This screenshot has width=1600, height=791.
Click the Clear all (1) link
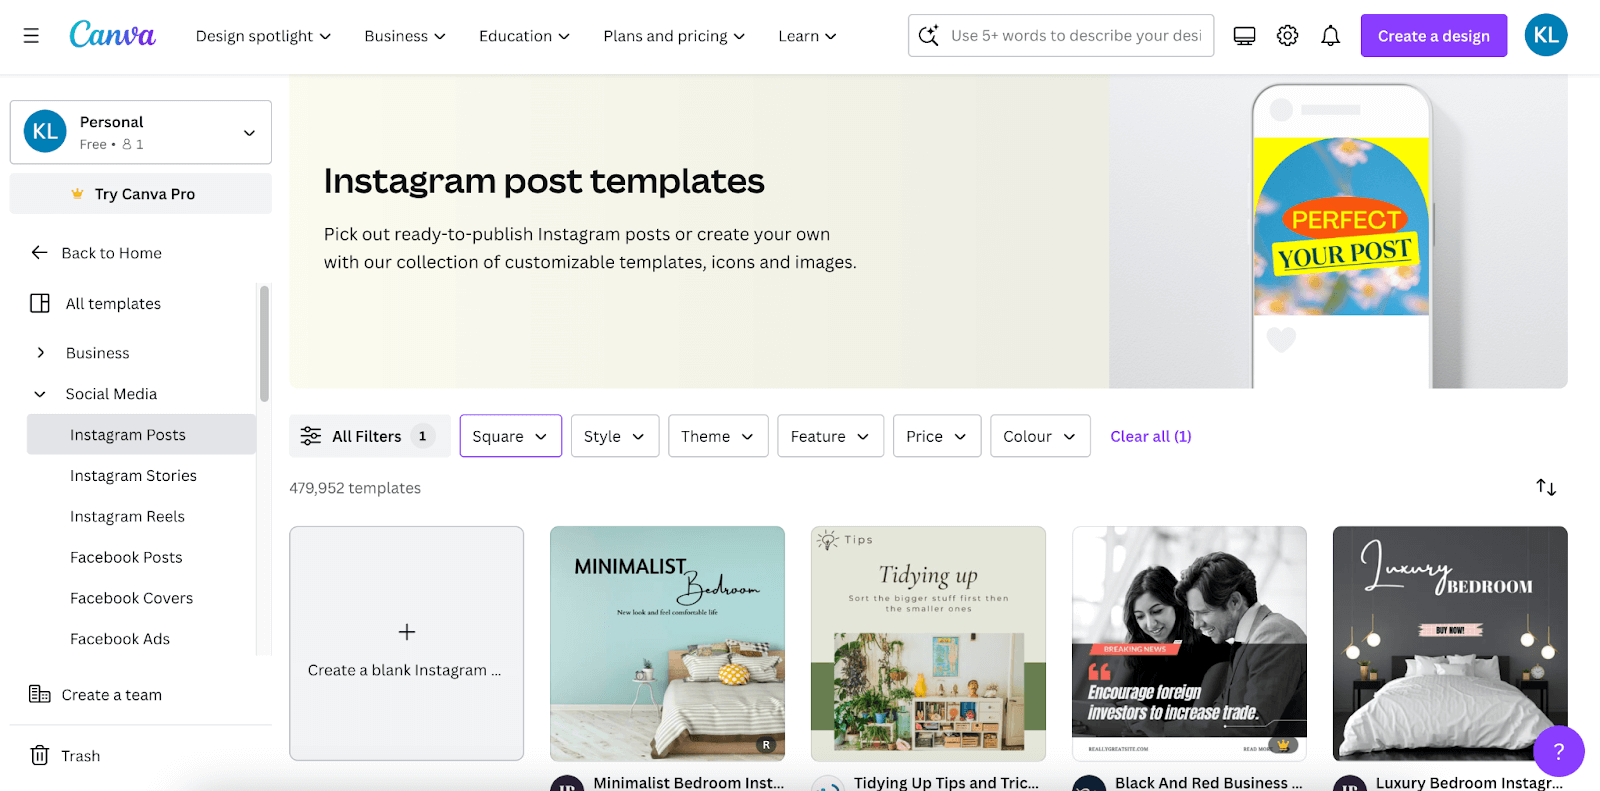(1150, 436)
